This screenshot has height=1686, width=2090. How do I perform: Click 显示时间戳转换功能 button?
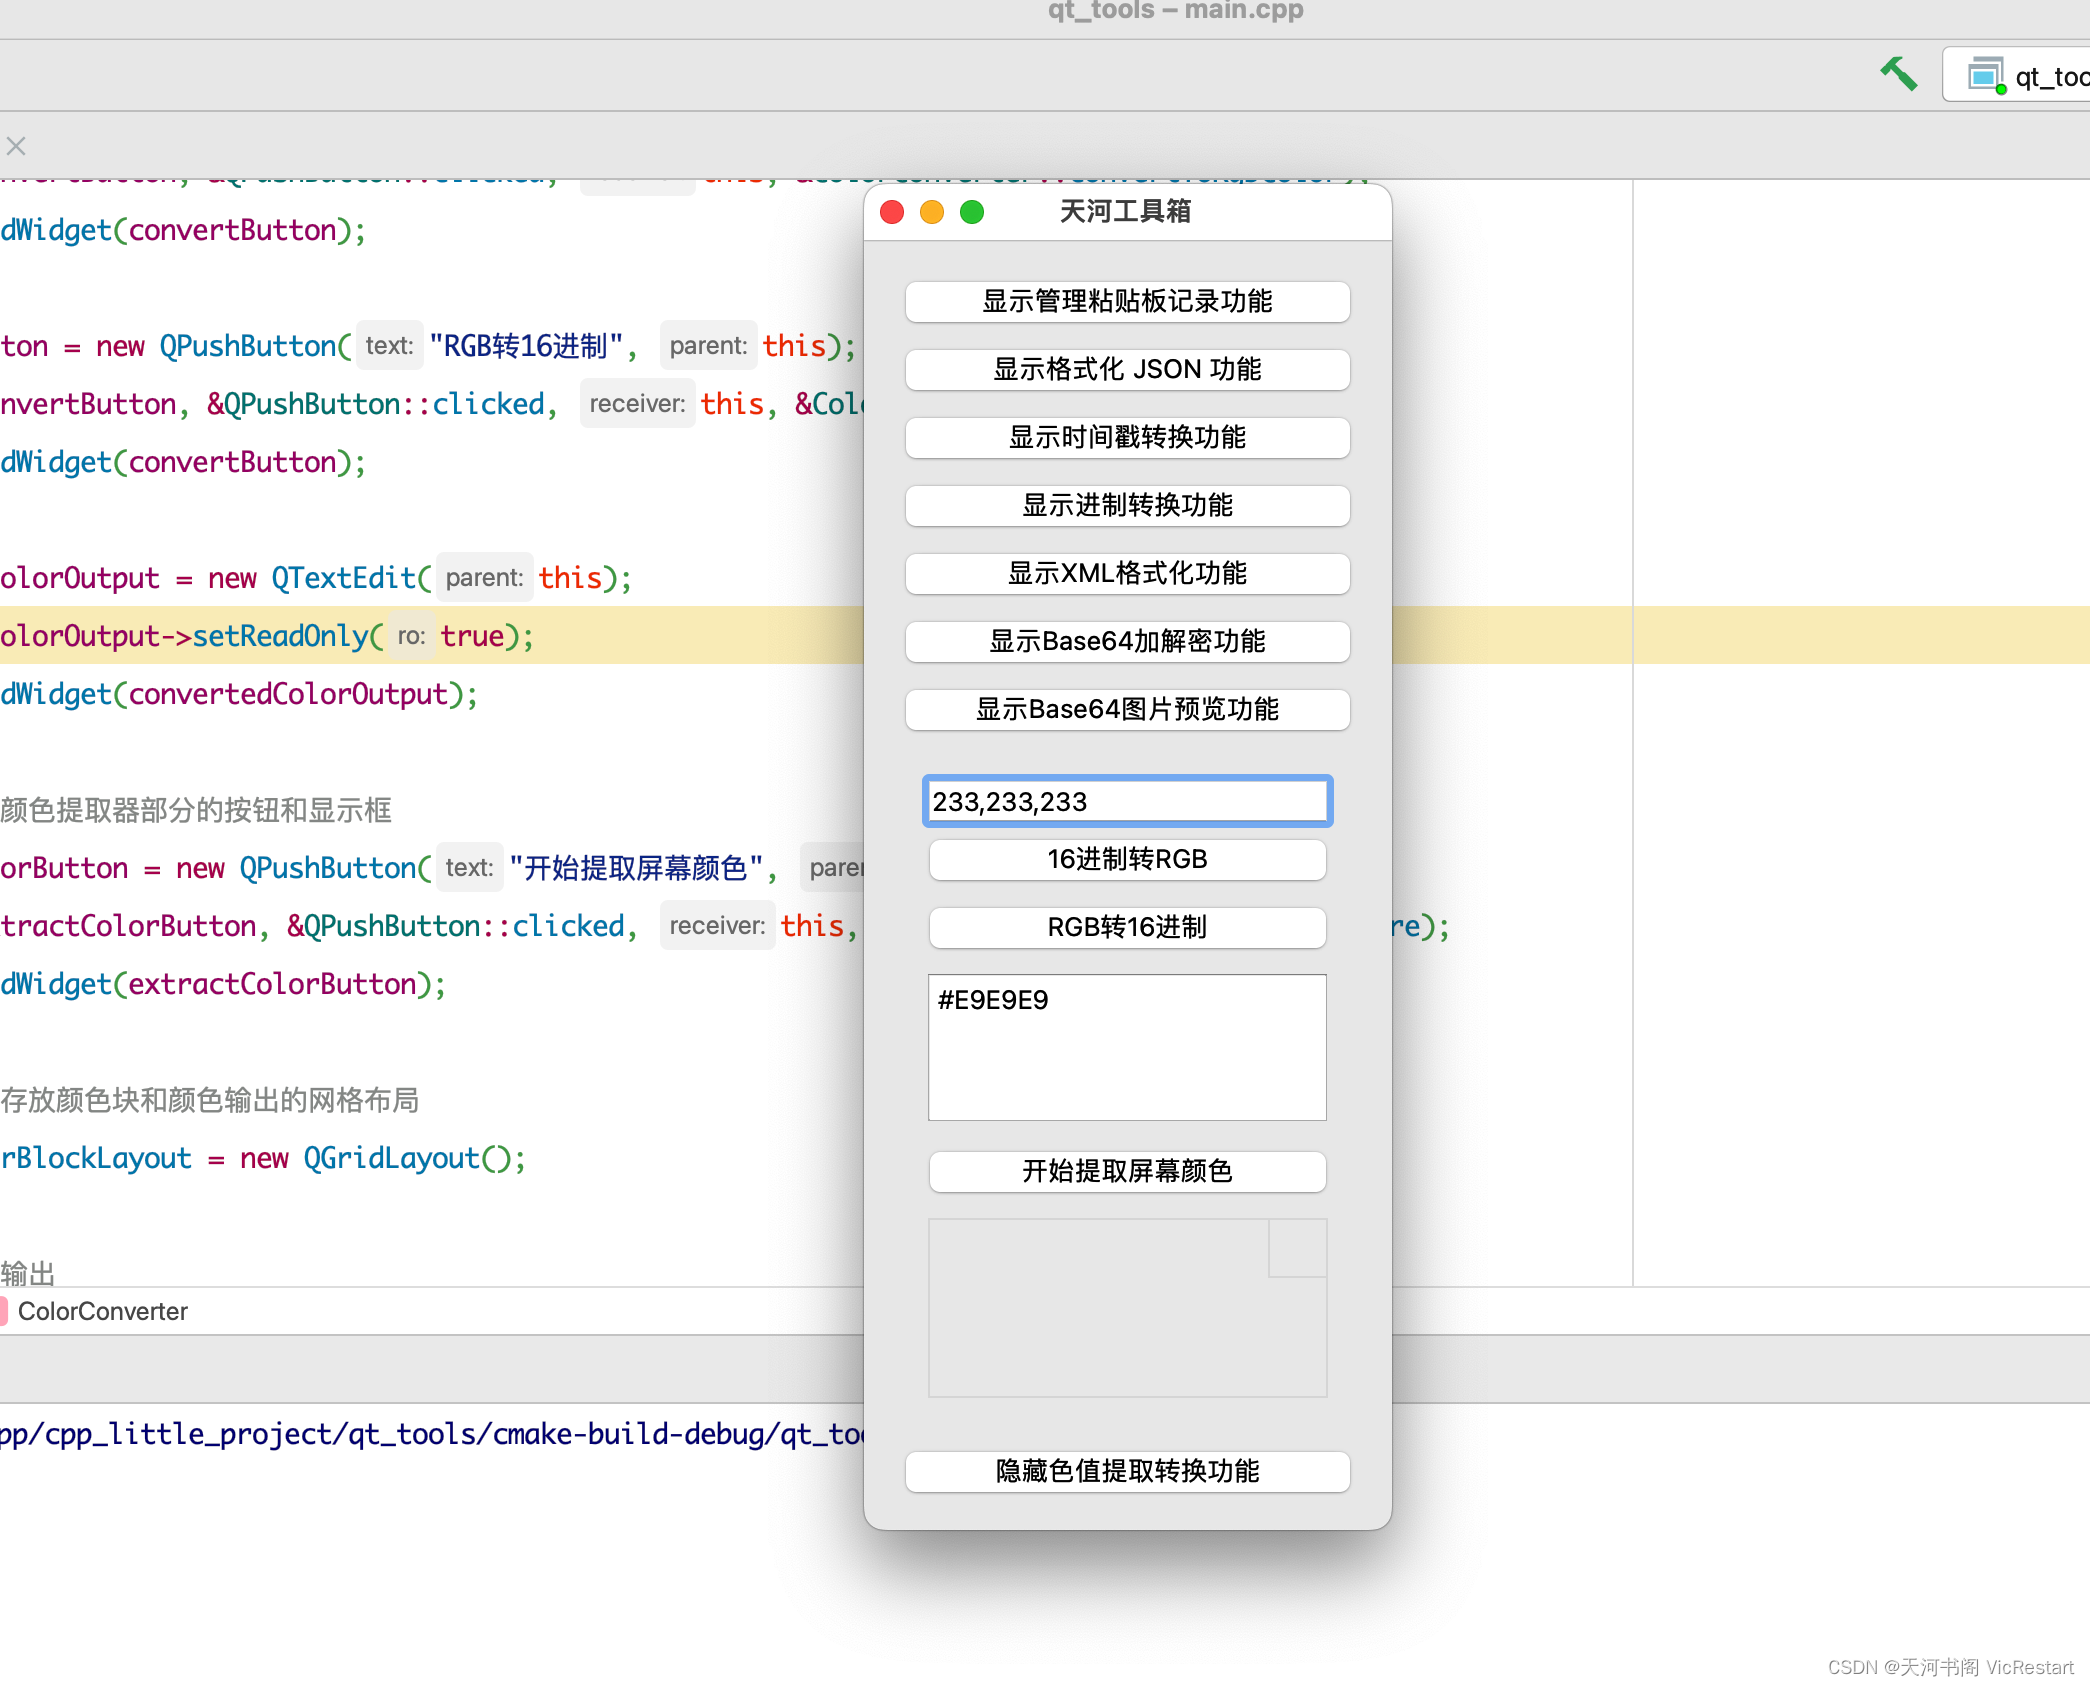pos(1127,437)
